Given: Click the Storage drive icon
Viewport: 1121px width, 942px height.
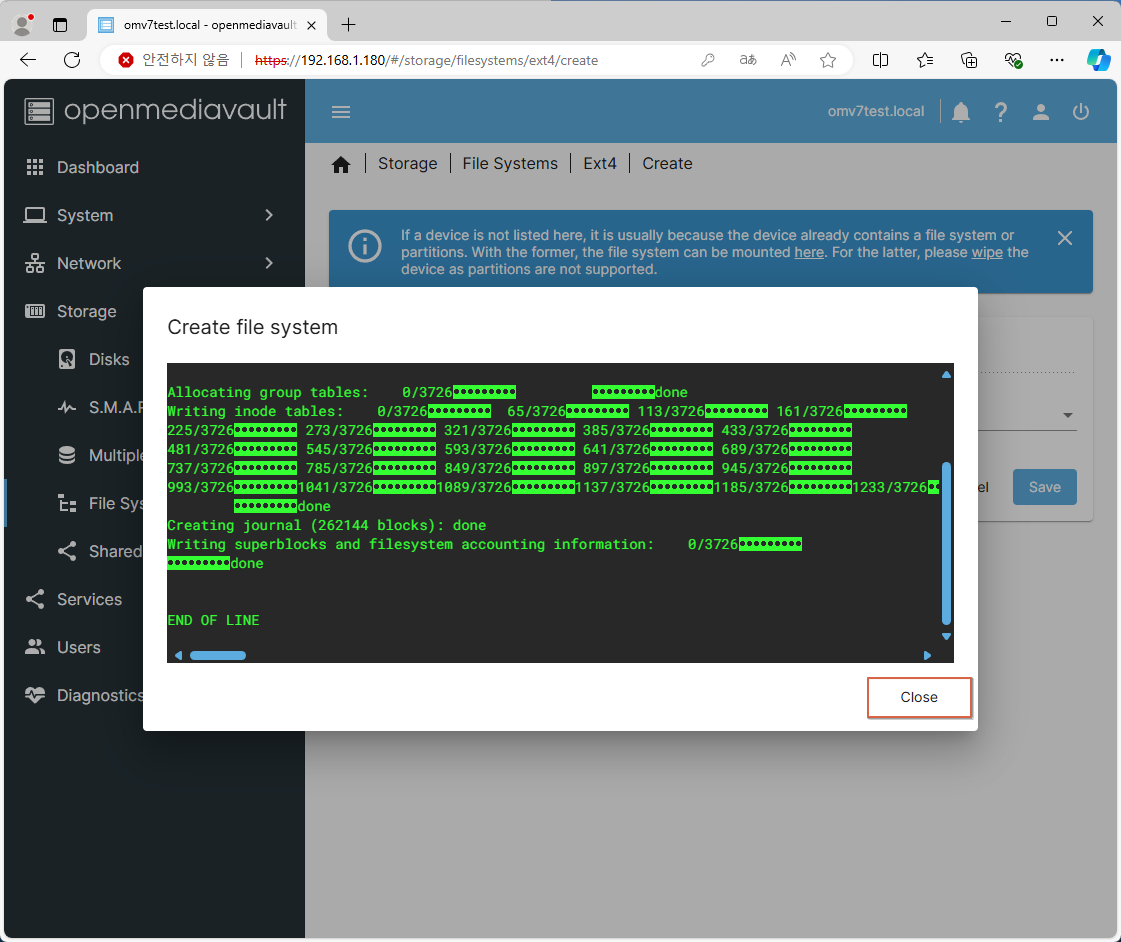Looking at the screenshot, I should (x=35, y=311).
